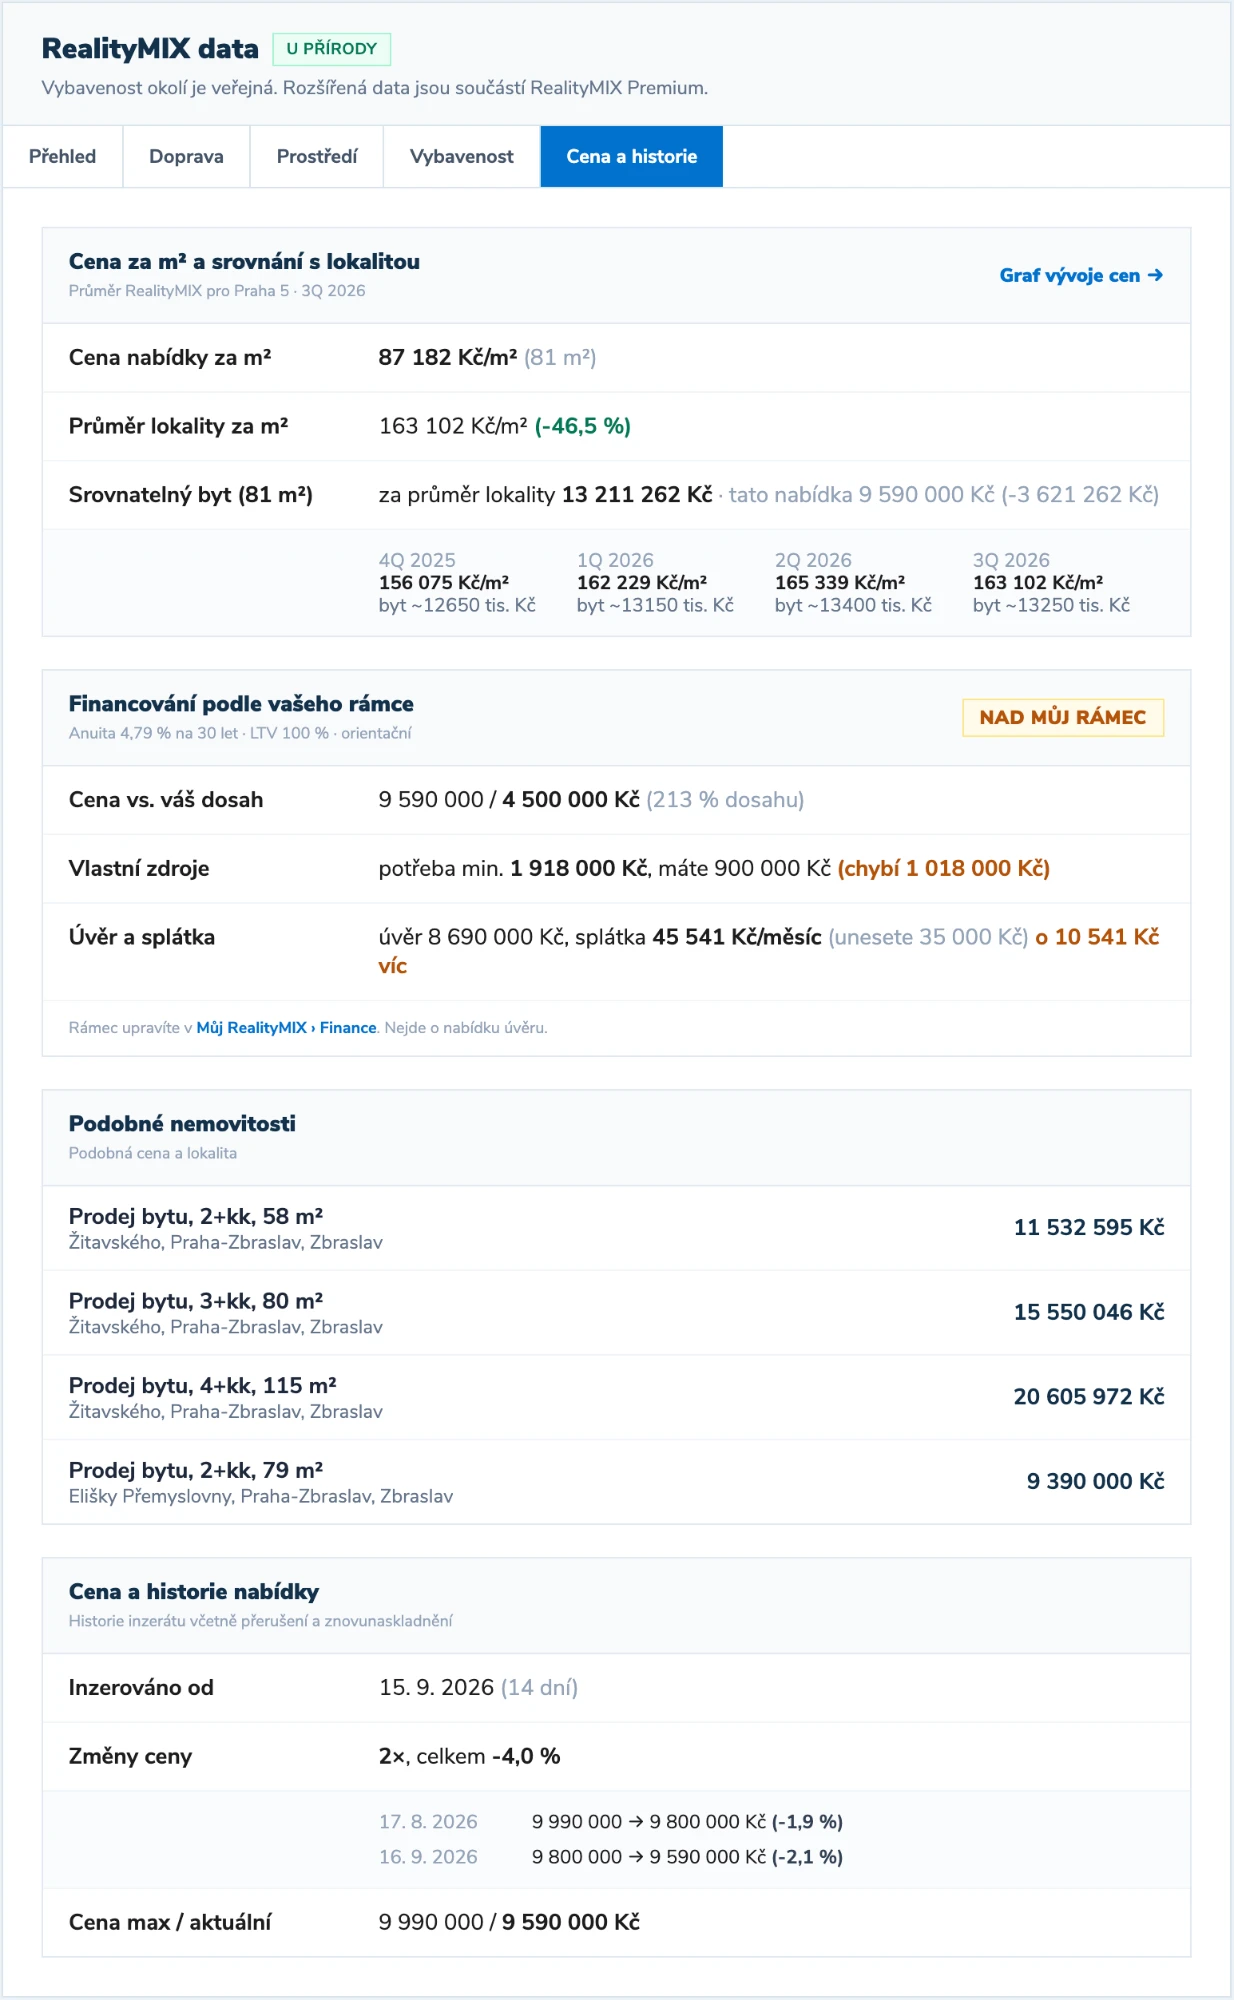Click the arrow icon beside Graf vývoje cen
The image size is (1234, 2000).
(1155, 275)
